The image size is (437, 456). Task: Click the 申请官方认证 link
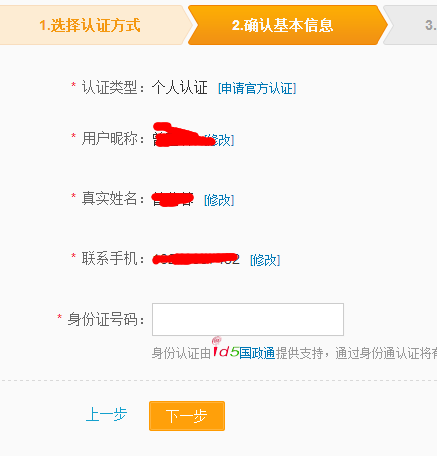pyautogui.click(x=257, y=89)
